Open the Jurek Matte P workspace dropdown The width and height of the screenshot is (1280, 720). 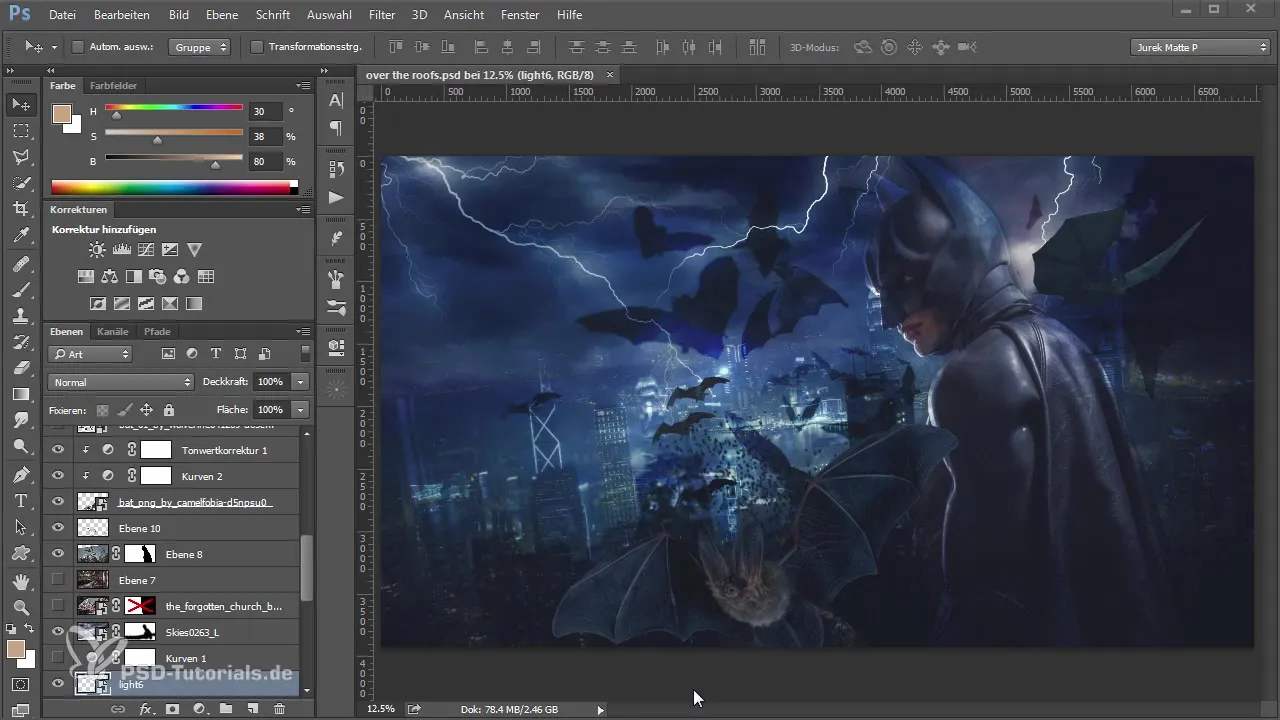1199,47
